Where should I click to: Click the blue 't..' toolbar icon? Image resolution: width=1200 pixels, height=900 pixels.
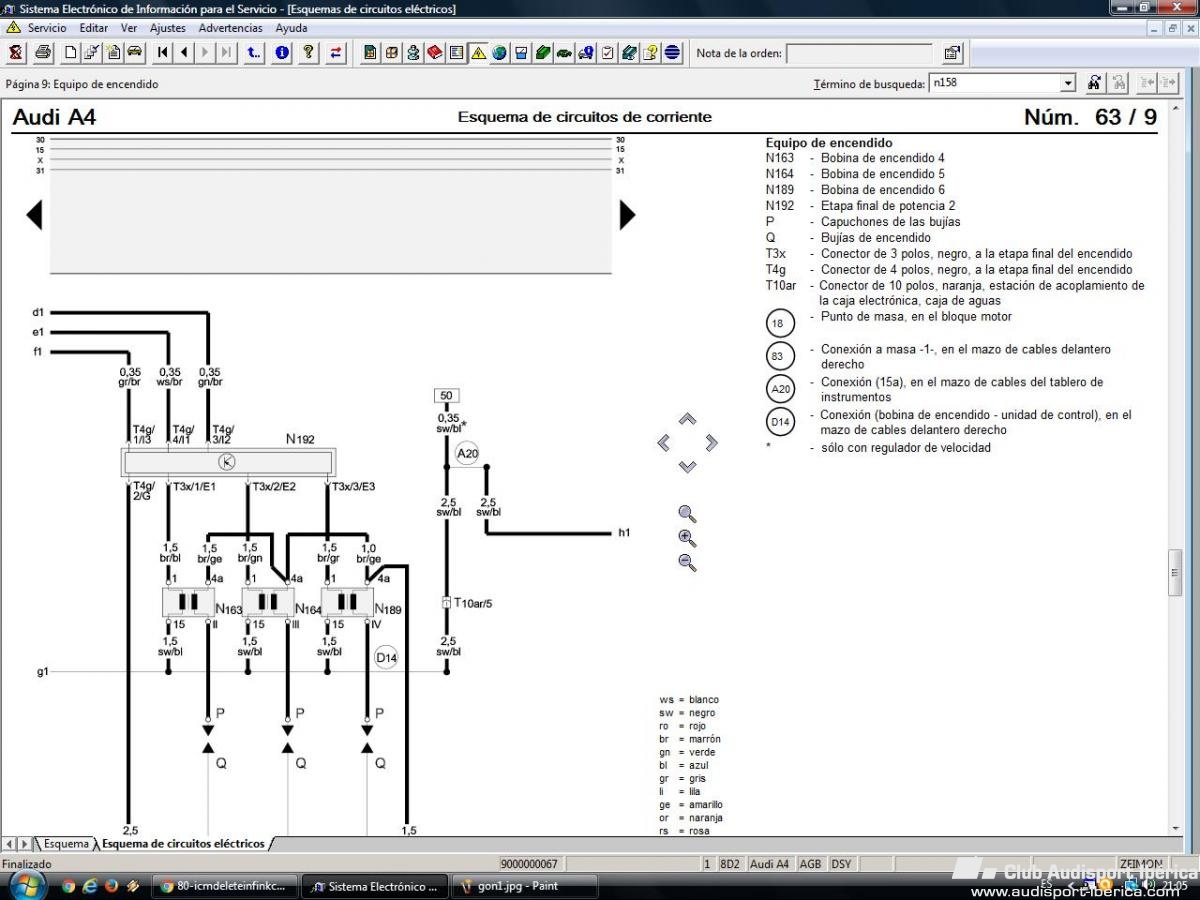[x=254, y=53]
